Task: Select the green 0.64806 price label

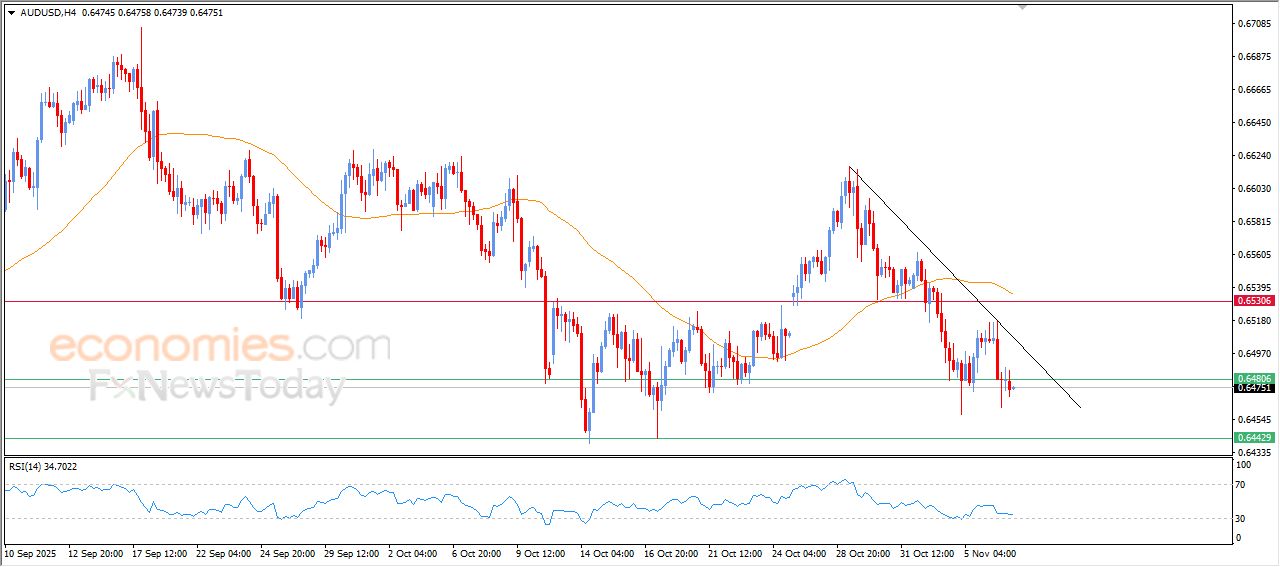Action: click(1253, 379)
